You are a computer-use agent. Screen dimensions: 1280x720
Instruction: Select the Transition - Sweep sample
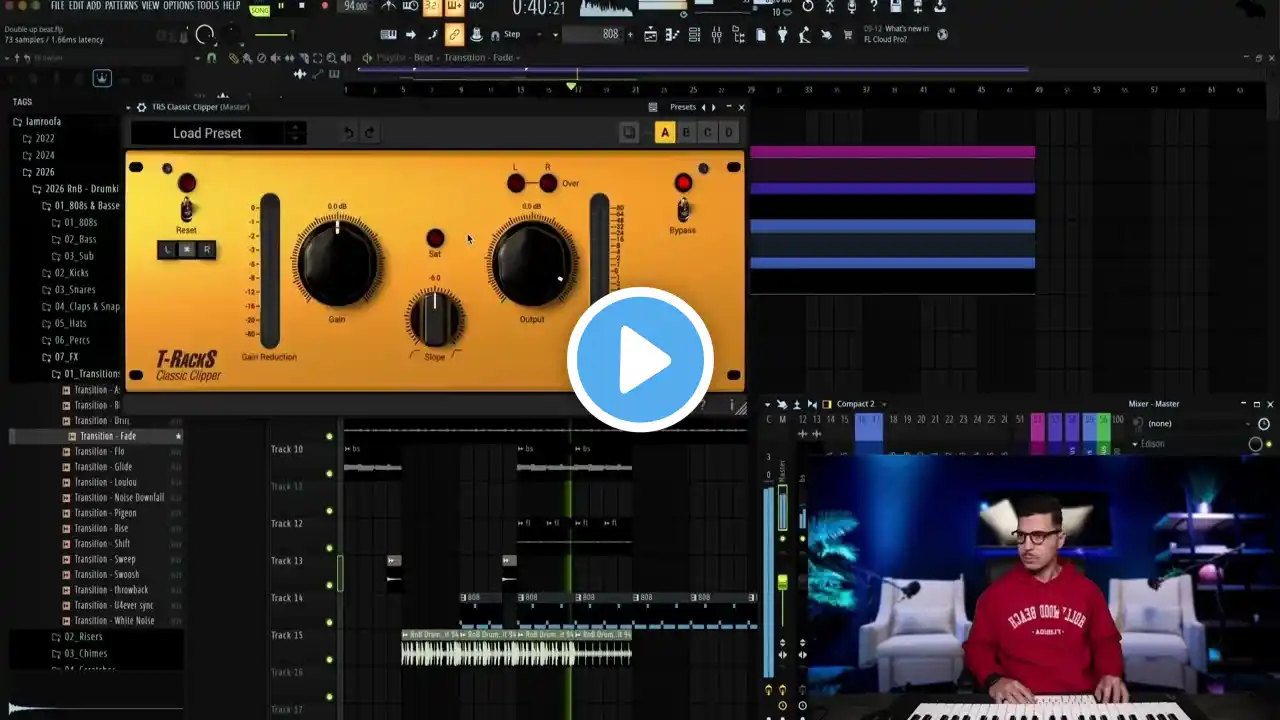point(104,559)
